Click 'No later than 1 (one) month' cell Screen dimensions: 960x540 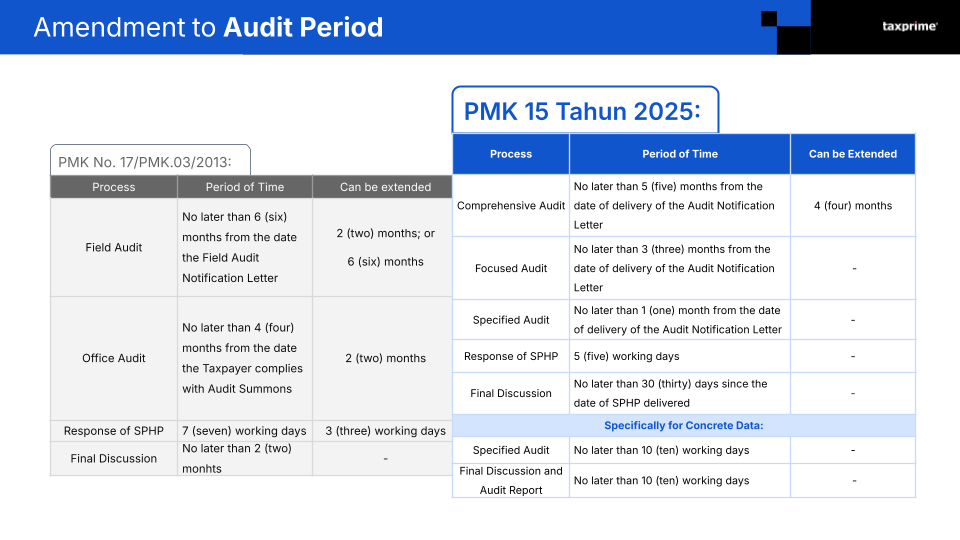(680, 320)
